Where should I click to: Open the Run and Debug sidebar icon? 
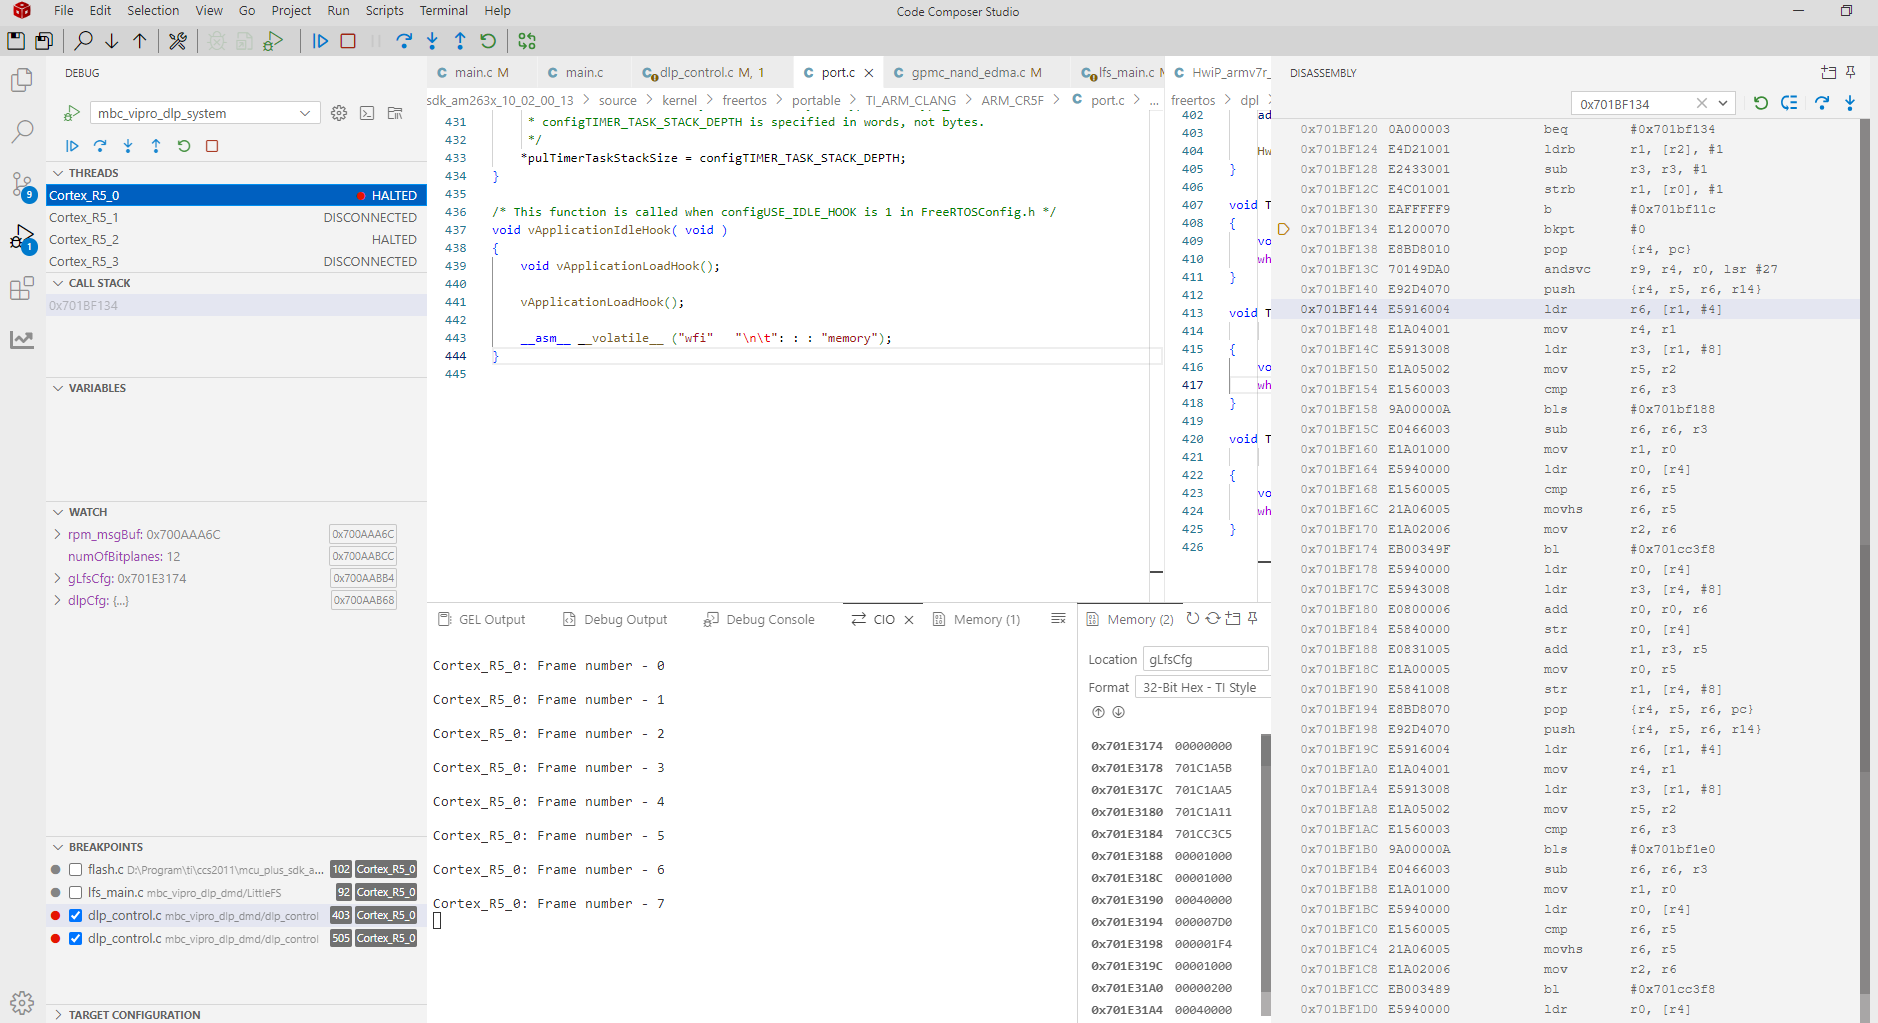22,237
